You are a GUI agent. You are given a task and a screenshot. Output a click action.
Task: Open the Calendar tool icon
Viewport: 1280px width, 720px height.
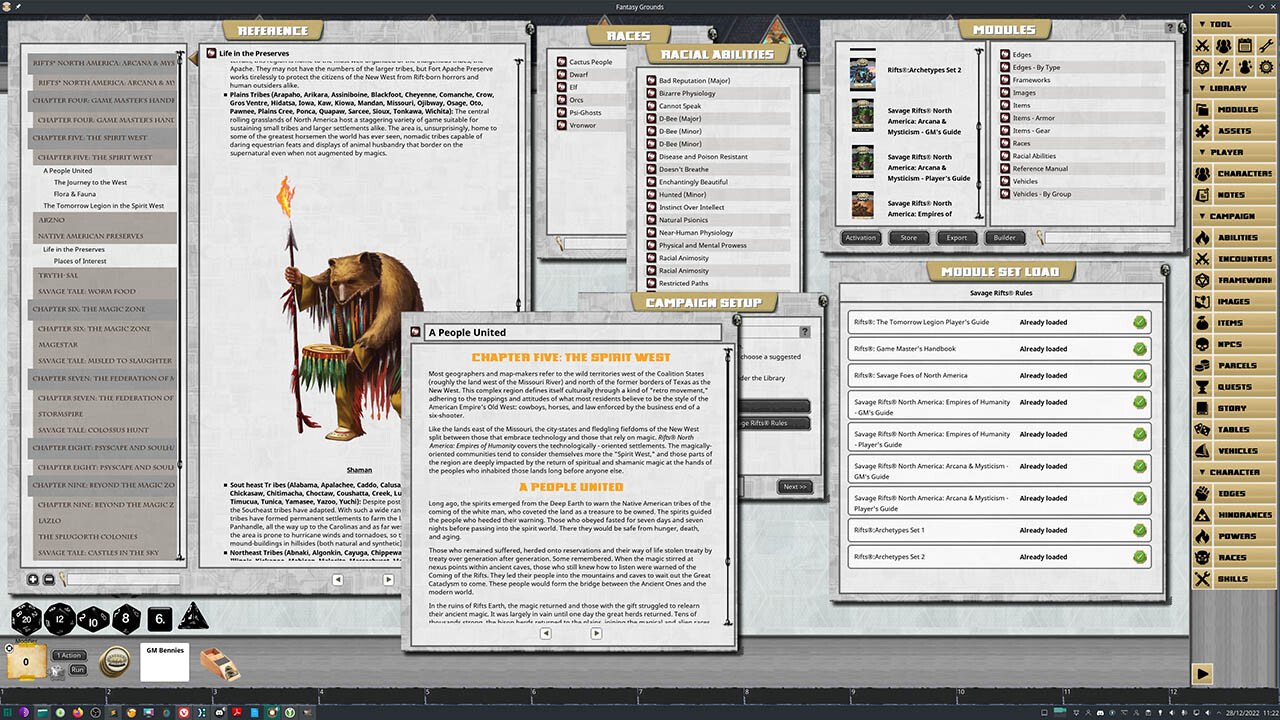click(1245, 45)
